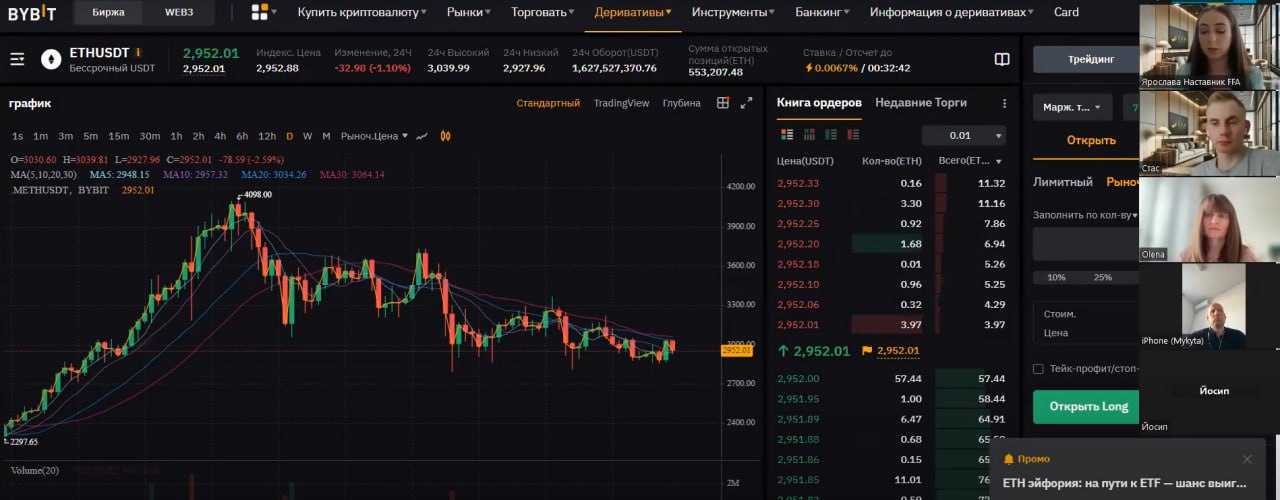Image resolution: width=1280 pixels, height=500 pixels.
Task: Expand the Торговать menu
Action: point(543,12)
